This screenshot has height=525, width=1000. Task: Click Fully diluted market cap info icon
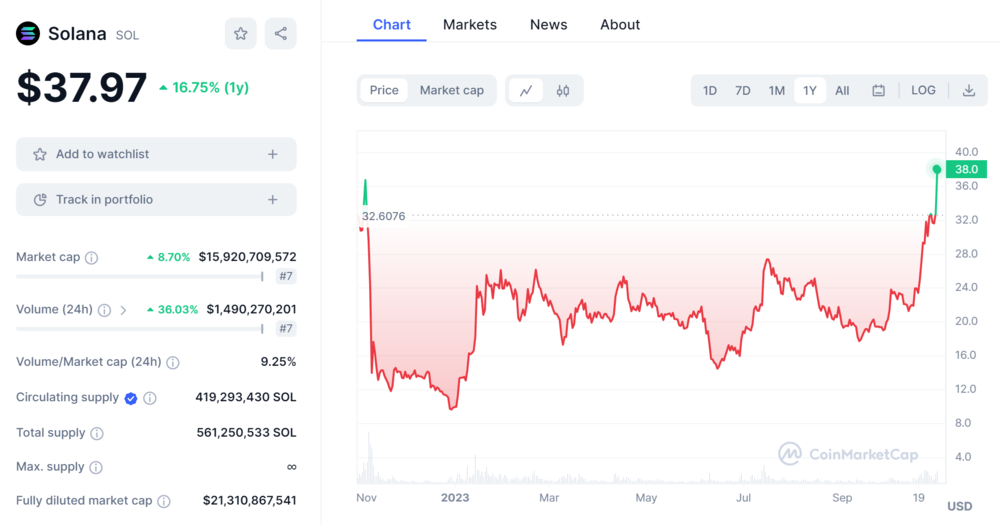coord(164,501)
